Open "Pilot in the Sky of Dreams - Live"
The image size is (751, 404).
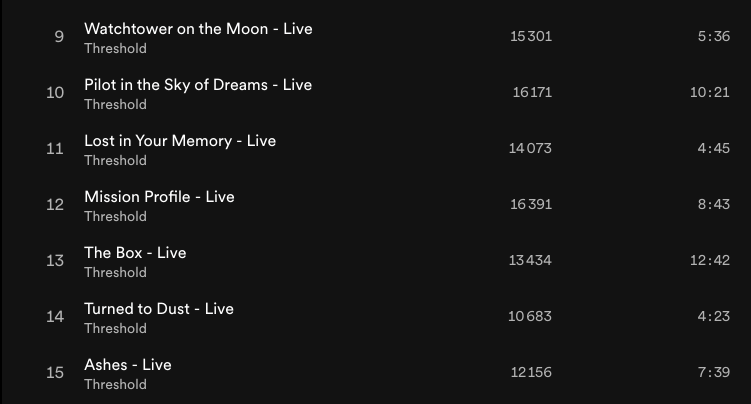[198, 85]
